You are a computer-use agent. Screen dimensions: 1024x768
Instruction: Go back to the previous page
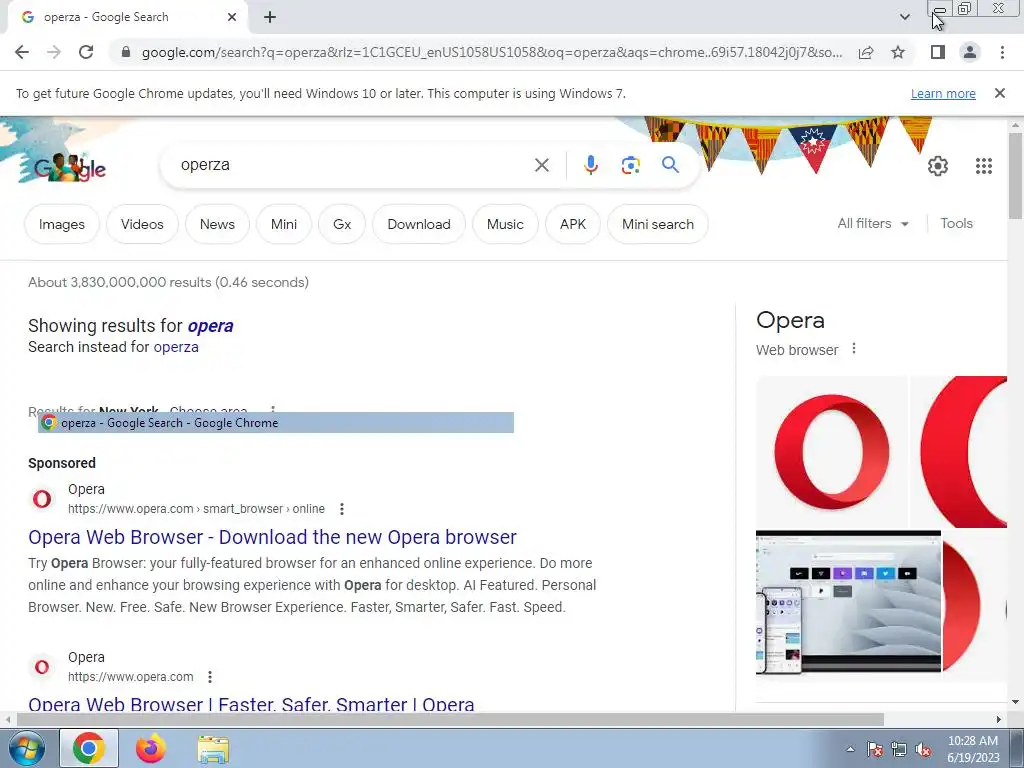tap(22, 52)
